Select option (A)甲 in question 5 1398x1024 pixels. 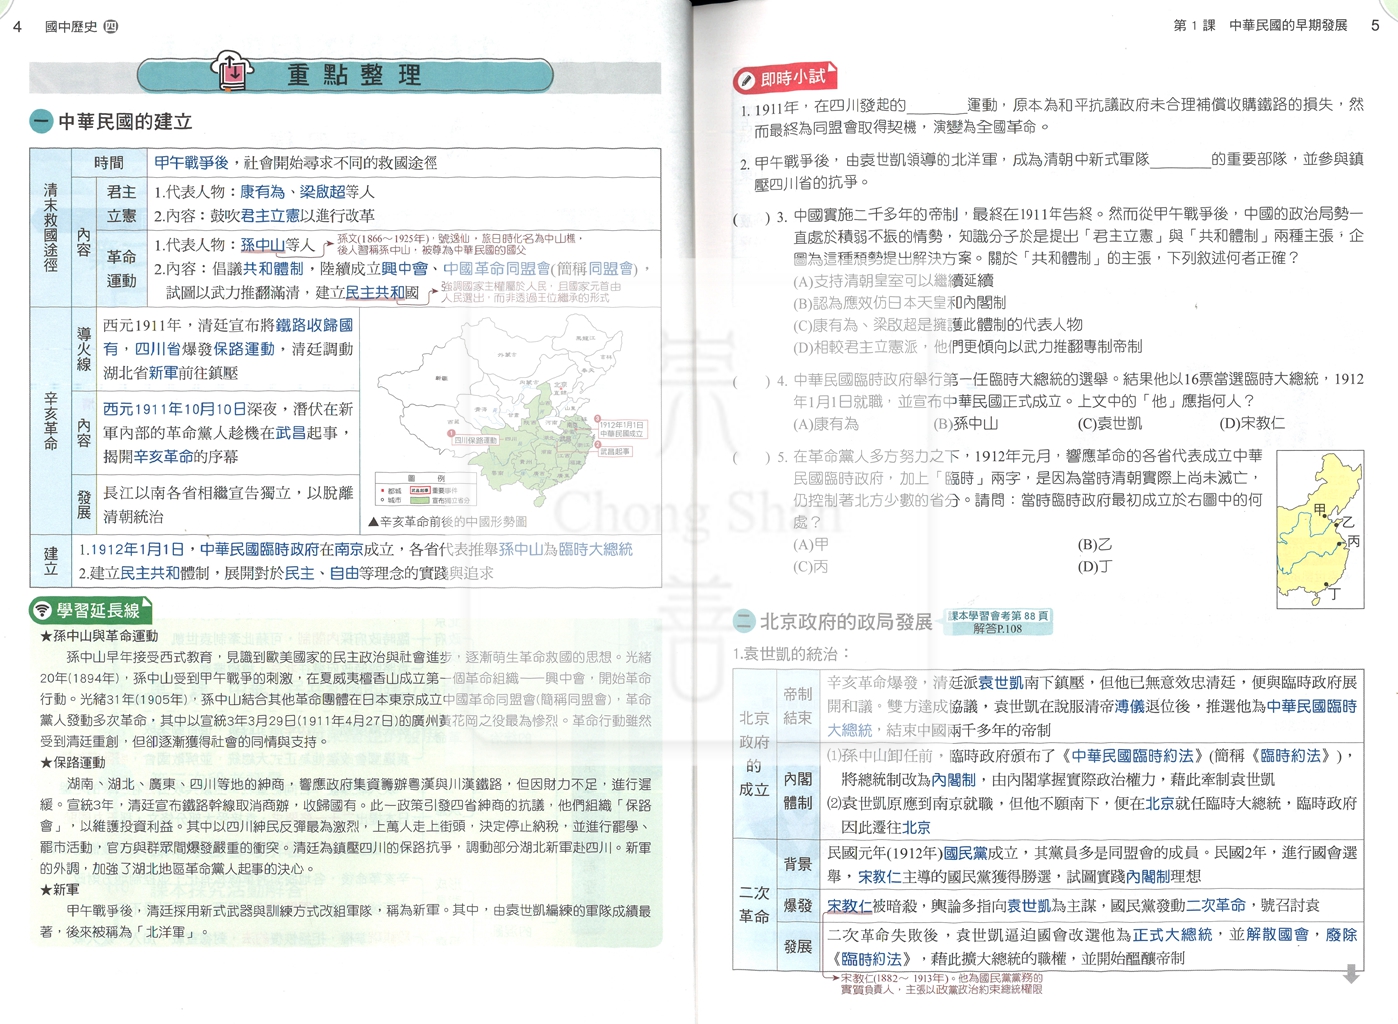(811, 545)
